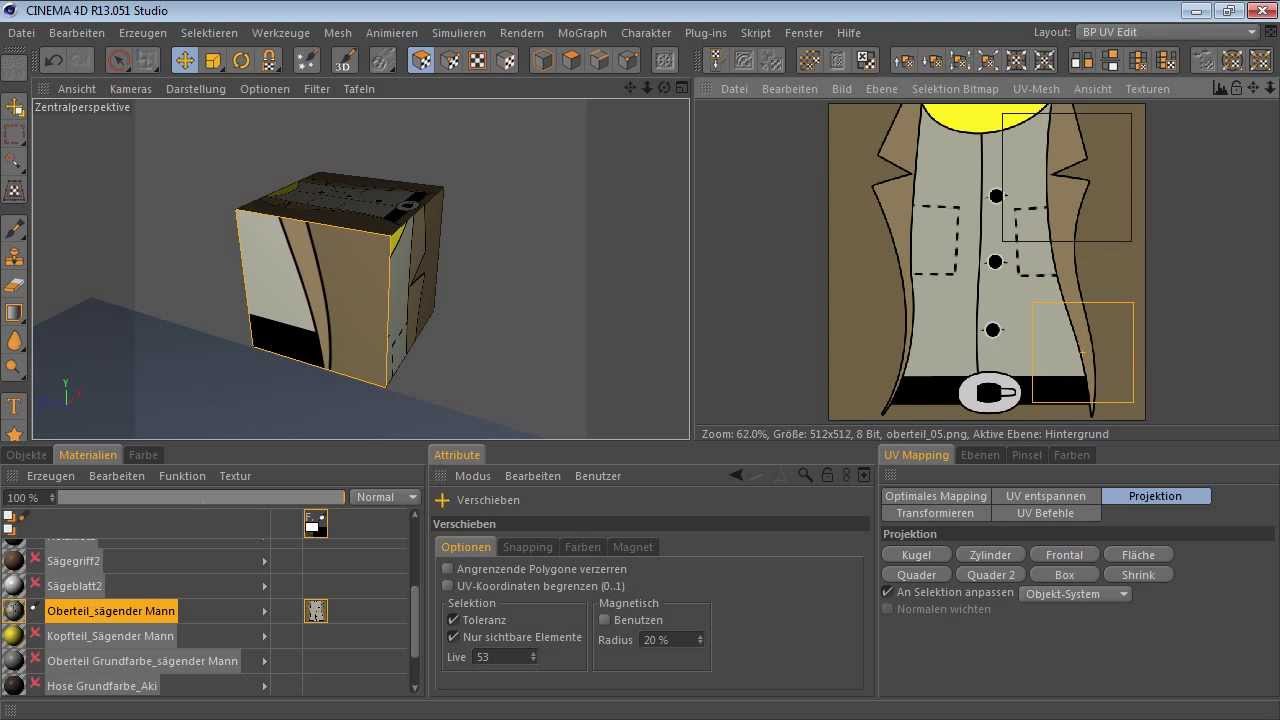Open the Optimales Mapping section
Viewport: 1280px width, 720px height.
coord(936,496)
